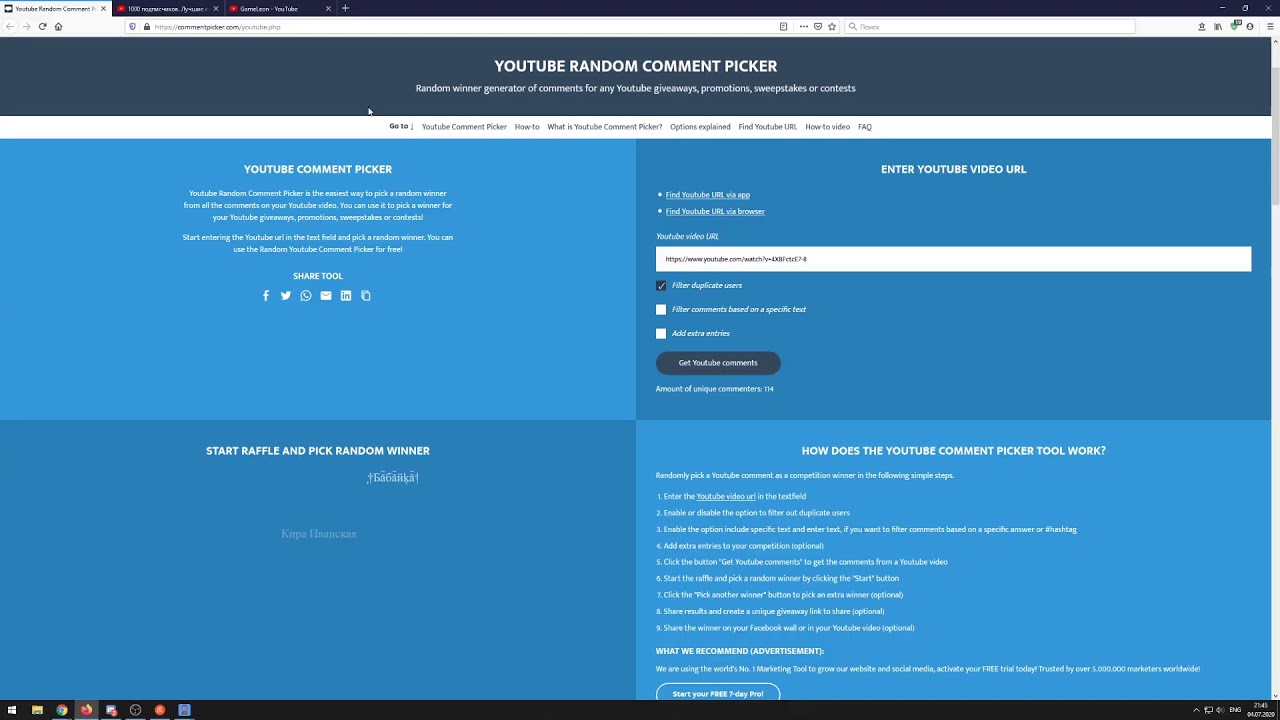Image resolution: width=1280 pixels, height=720 pixels.
Task: Open Firefox account icon
Action: pos(1250,27)
